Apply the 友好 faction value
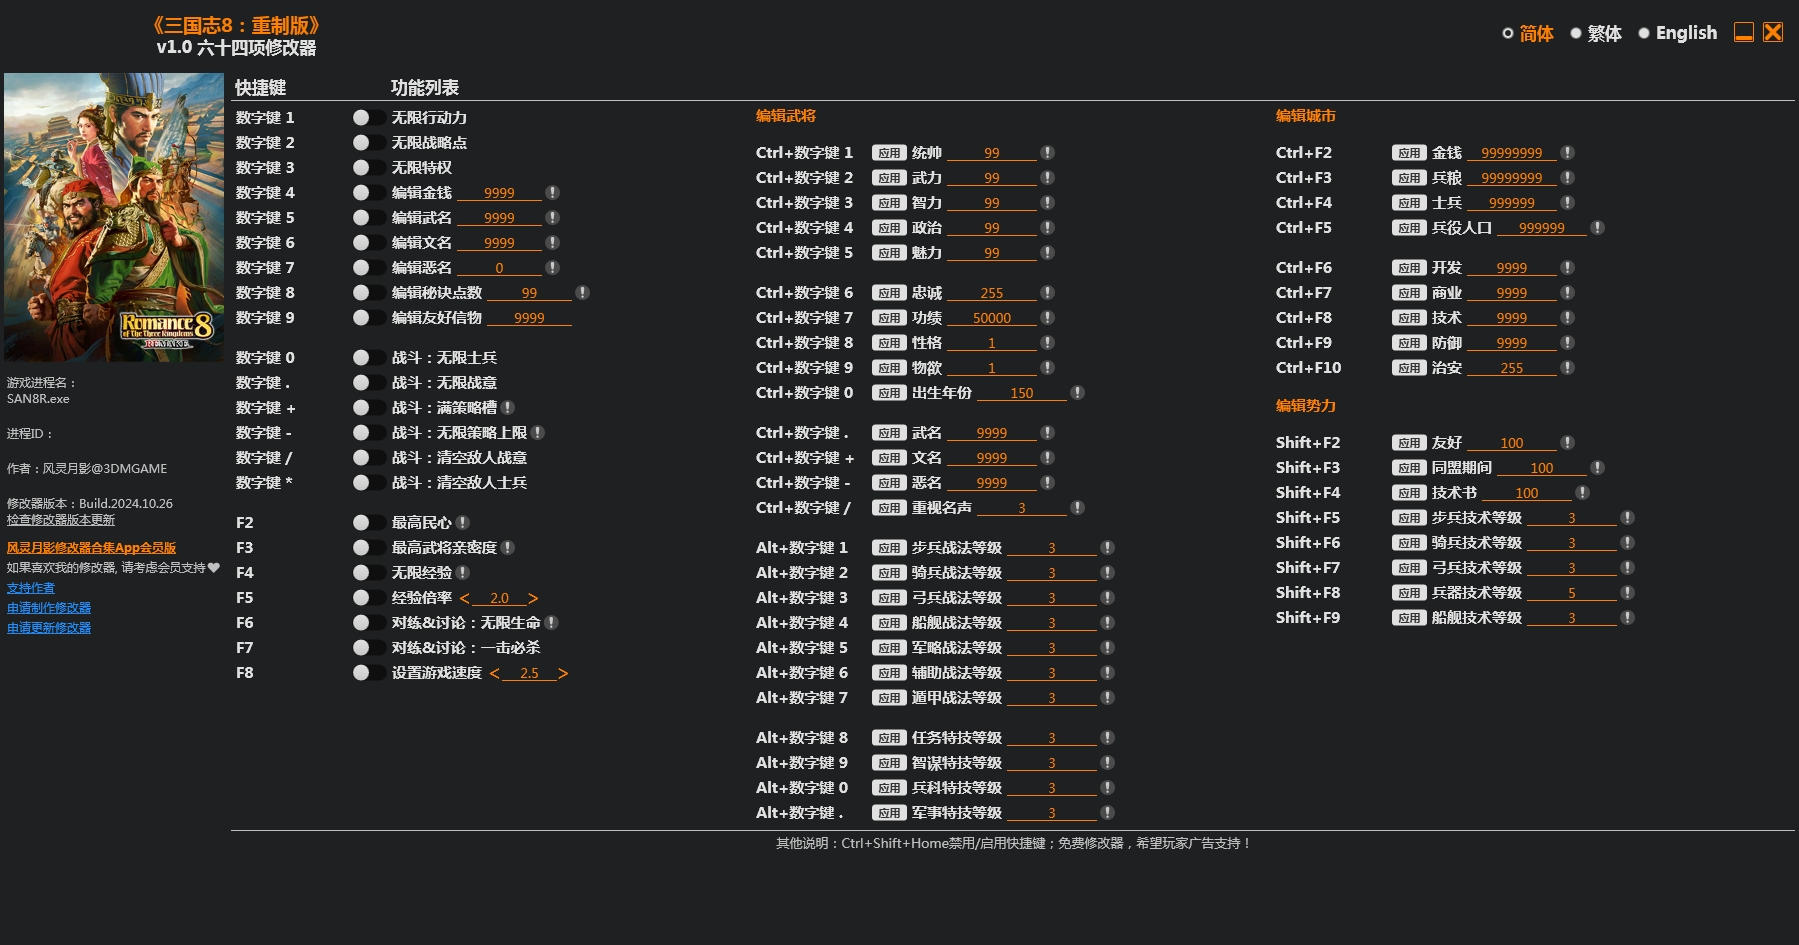Viewport: 1799px width, 945px height. 1409,442
